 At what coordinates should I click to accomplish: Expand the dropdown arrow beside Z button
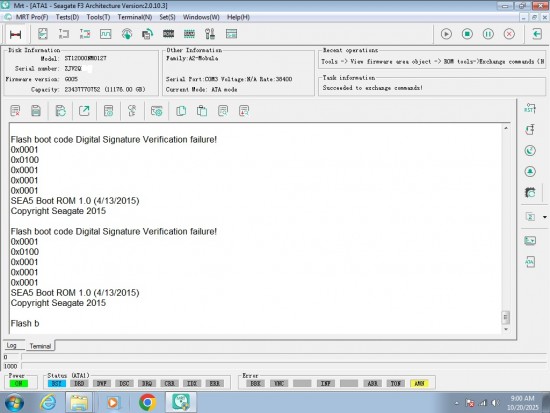[x=545, y=217]
